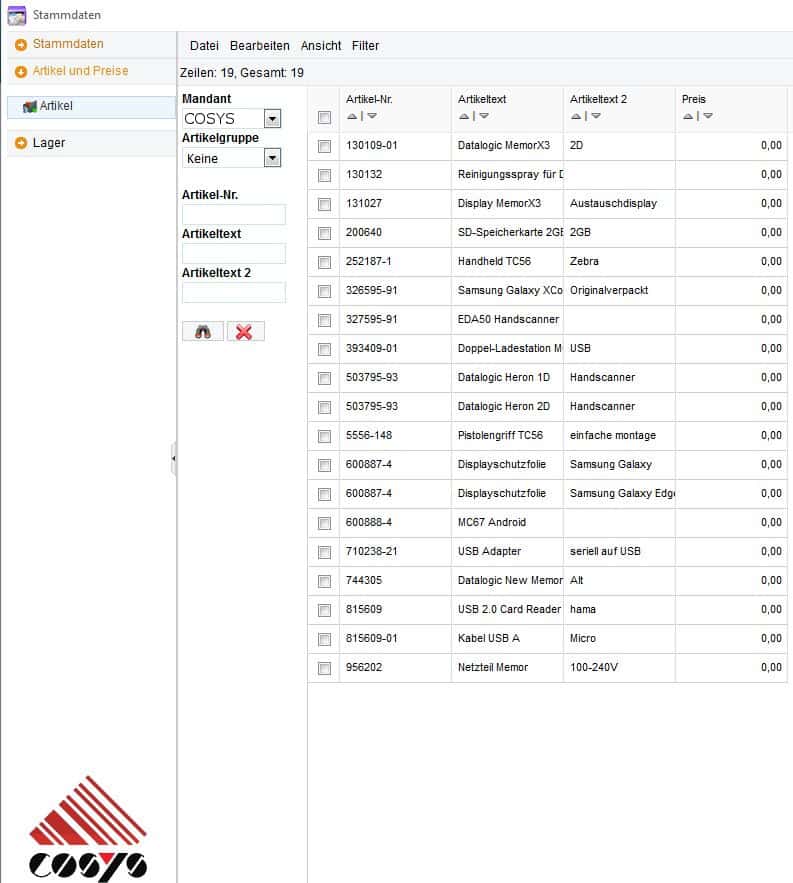Select checkbox for Display MemorX3 row
Viewport: 793px width, 883px height.
click(x=324, y=204)
